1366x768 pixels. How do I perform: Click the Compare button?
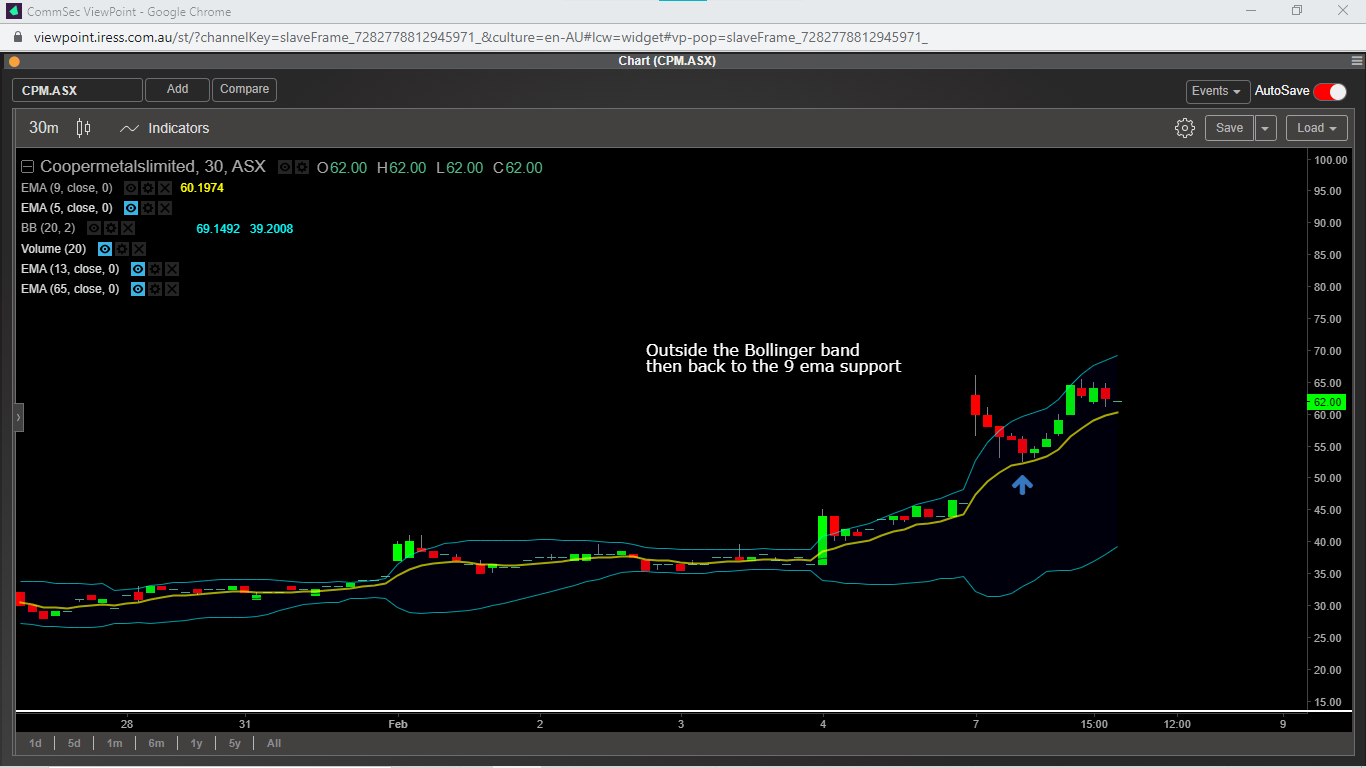(244, 90)
